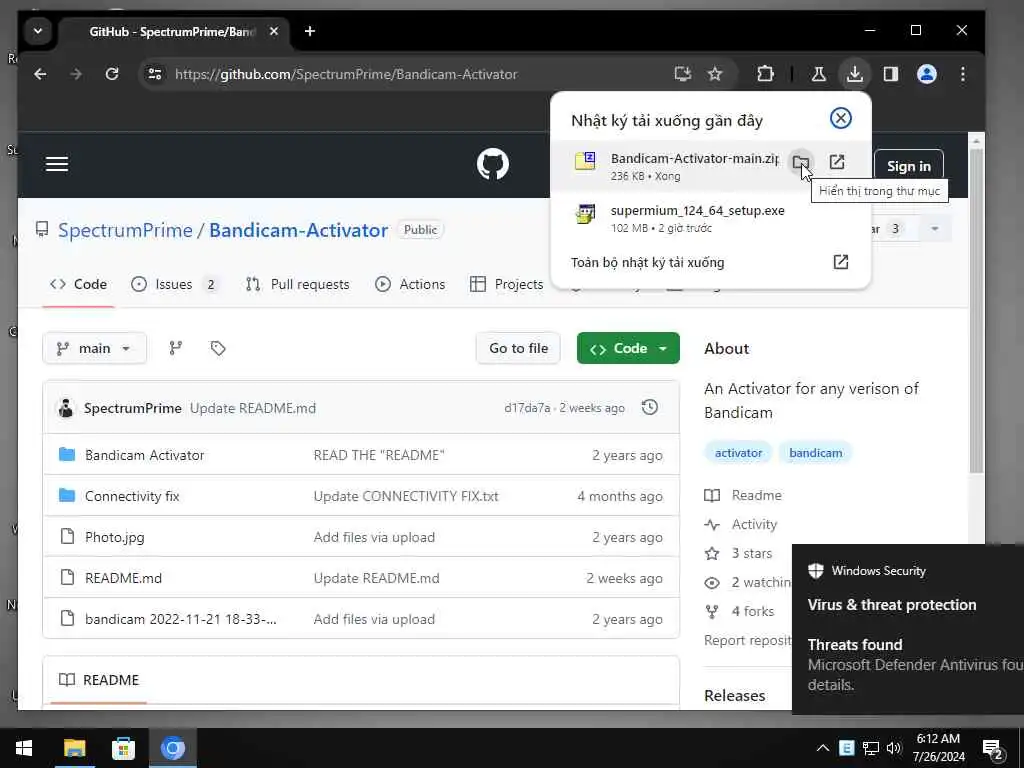The image size is (1024, 768).
Task: Open the green Code dropdown
Action: (x=628, y=348)
